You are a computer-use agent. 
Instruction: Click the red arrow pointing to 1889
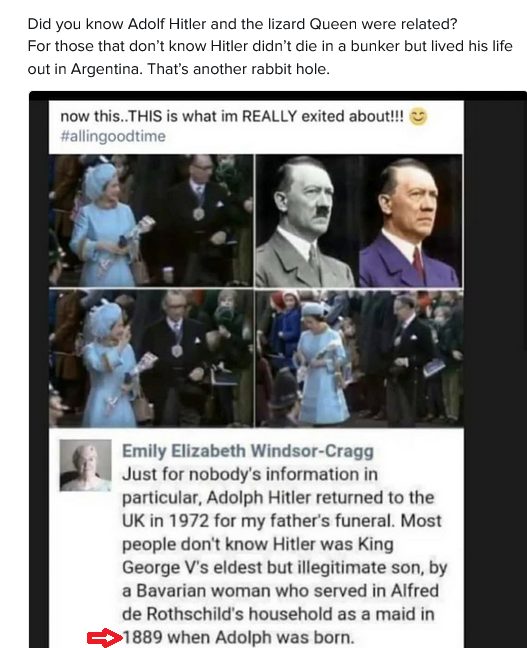point(105,638)
